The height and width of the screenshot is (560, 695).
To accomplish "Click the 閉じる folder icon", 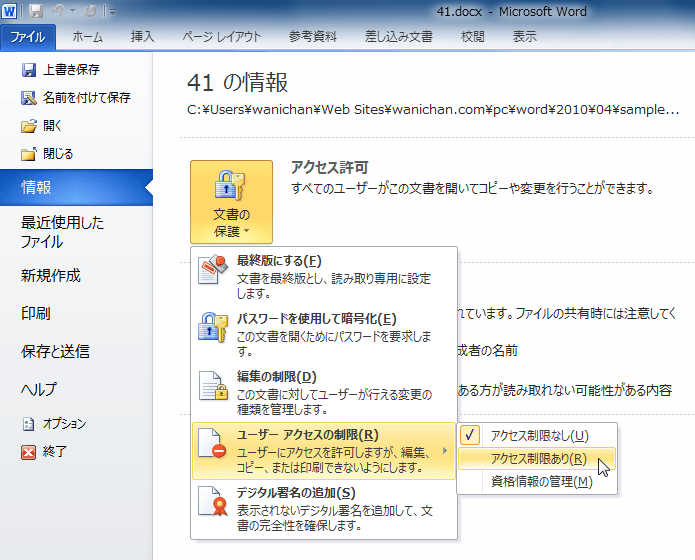I will 29,154.
